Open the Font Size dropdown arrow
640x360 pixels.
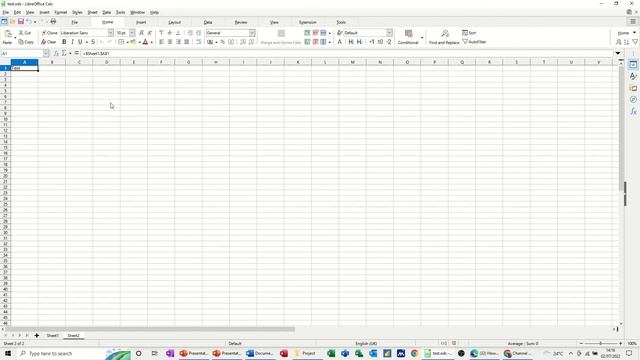(x=132, y=33)
